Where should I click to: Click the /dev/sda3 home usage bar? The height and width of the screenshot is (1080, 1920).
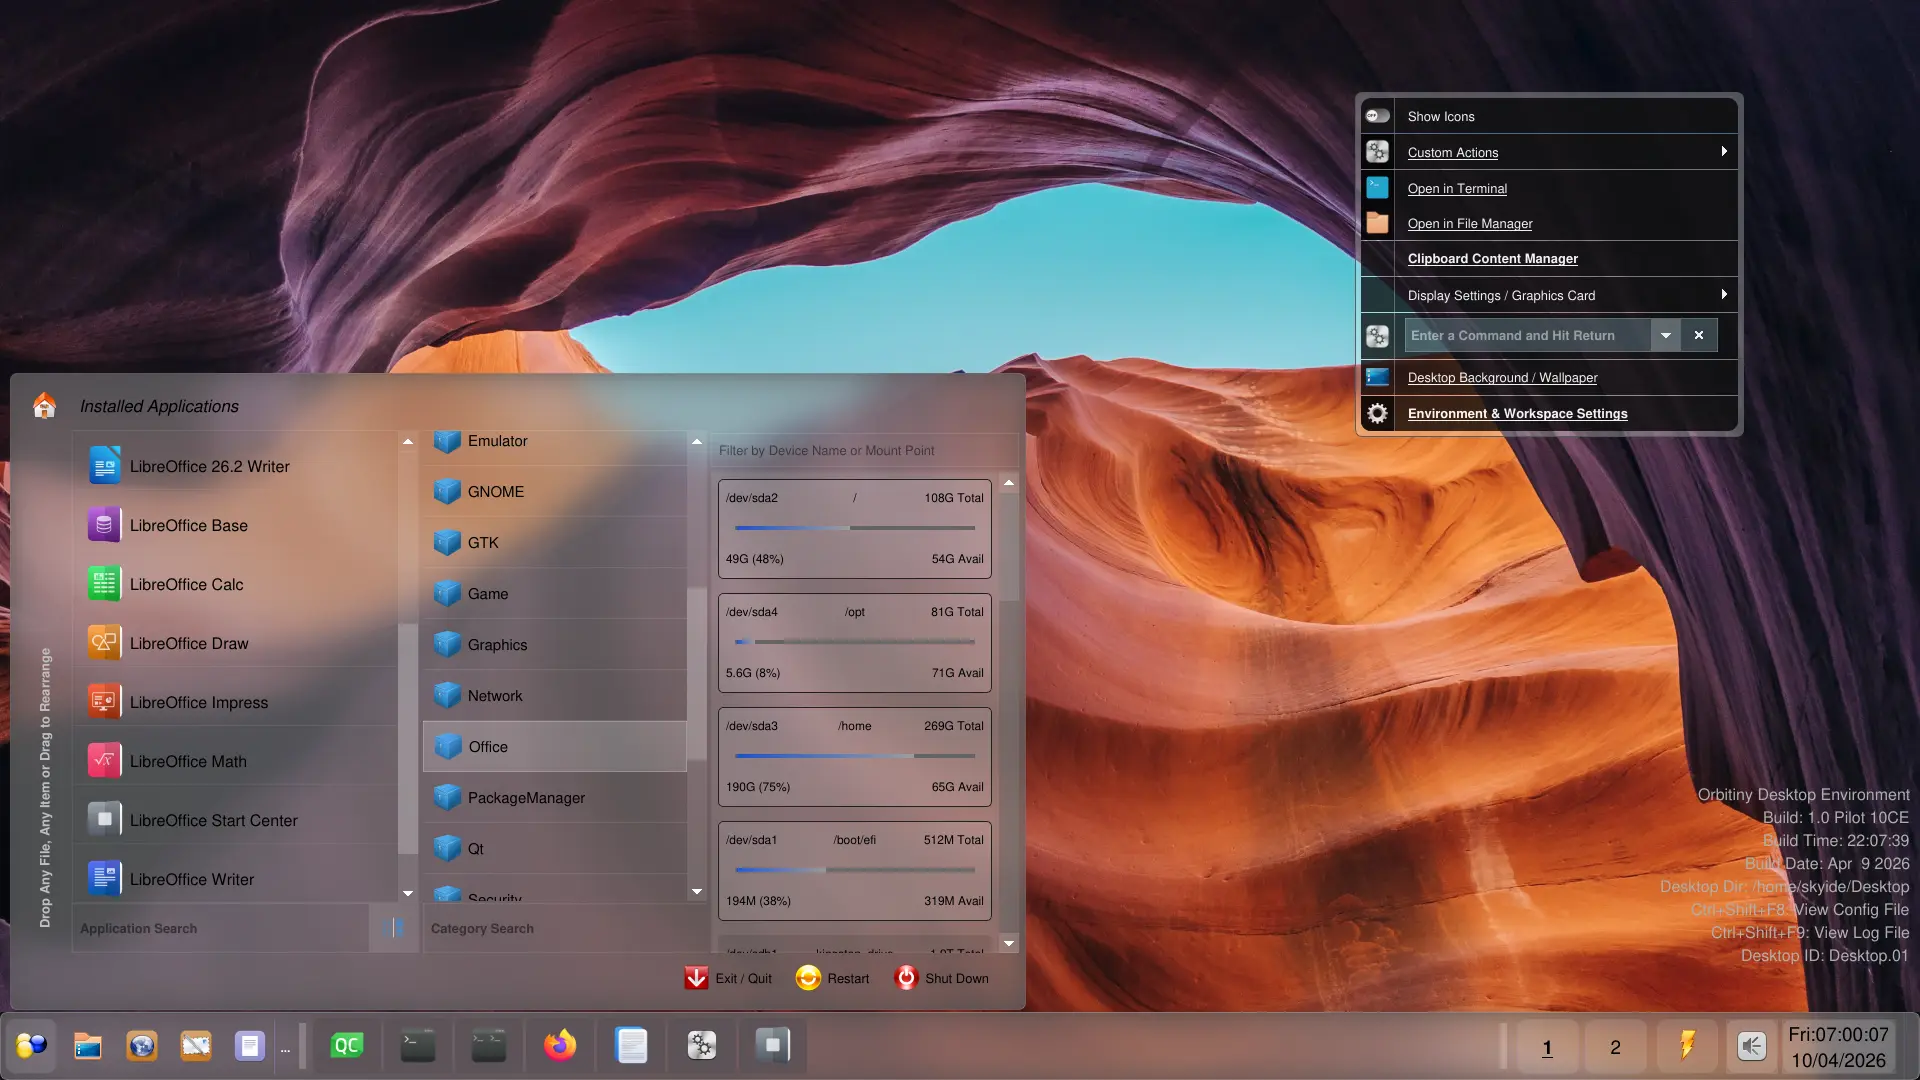[x=854, y=756]
